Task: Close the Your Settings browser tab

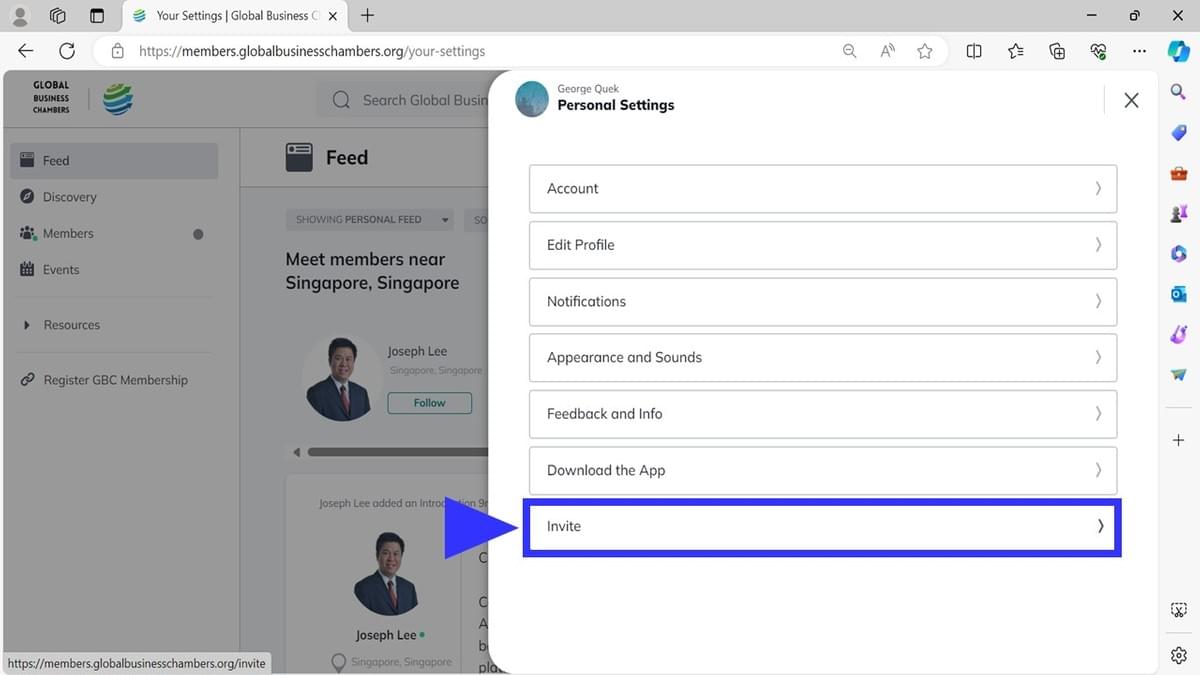Action: [333, 16]
